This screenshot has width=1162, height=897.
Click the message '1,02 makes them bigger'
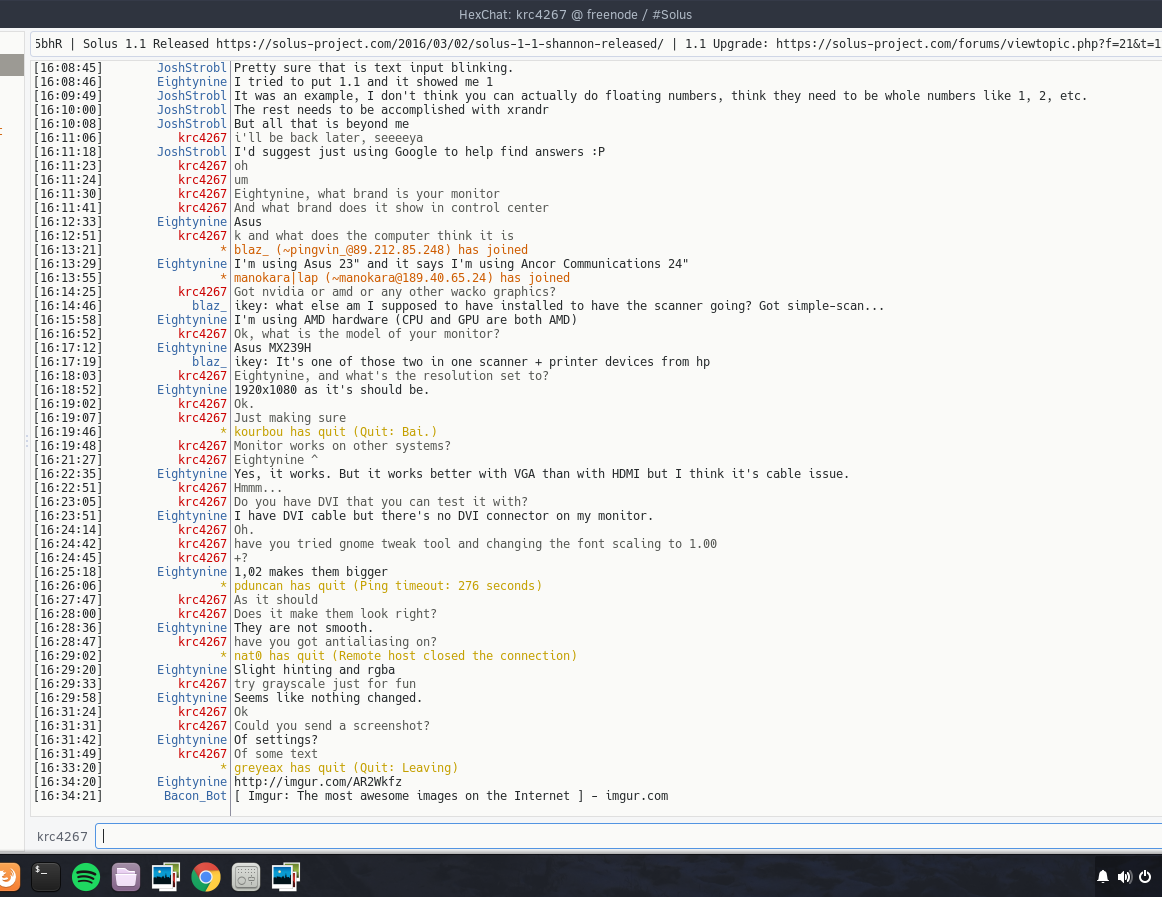311,572
